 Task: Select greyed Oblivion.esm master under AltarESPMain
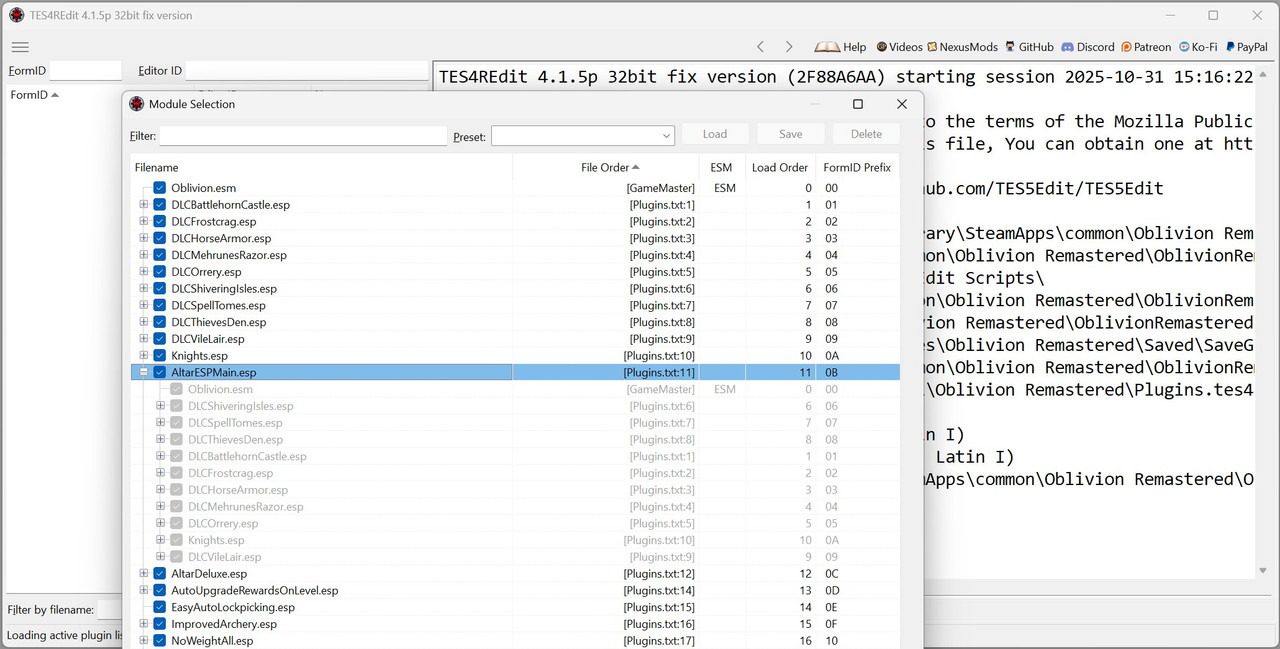(515, 389)
